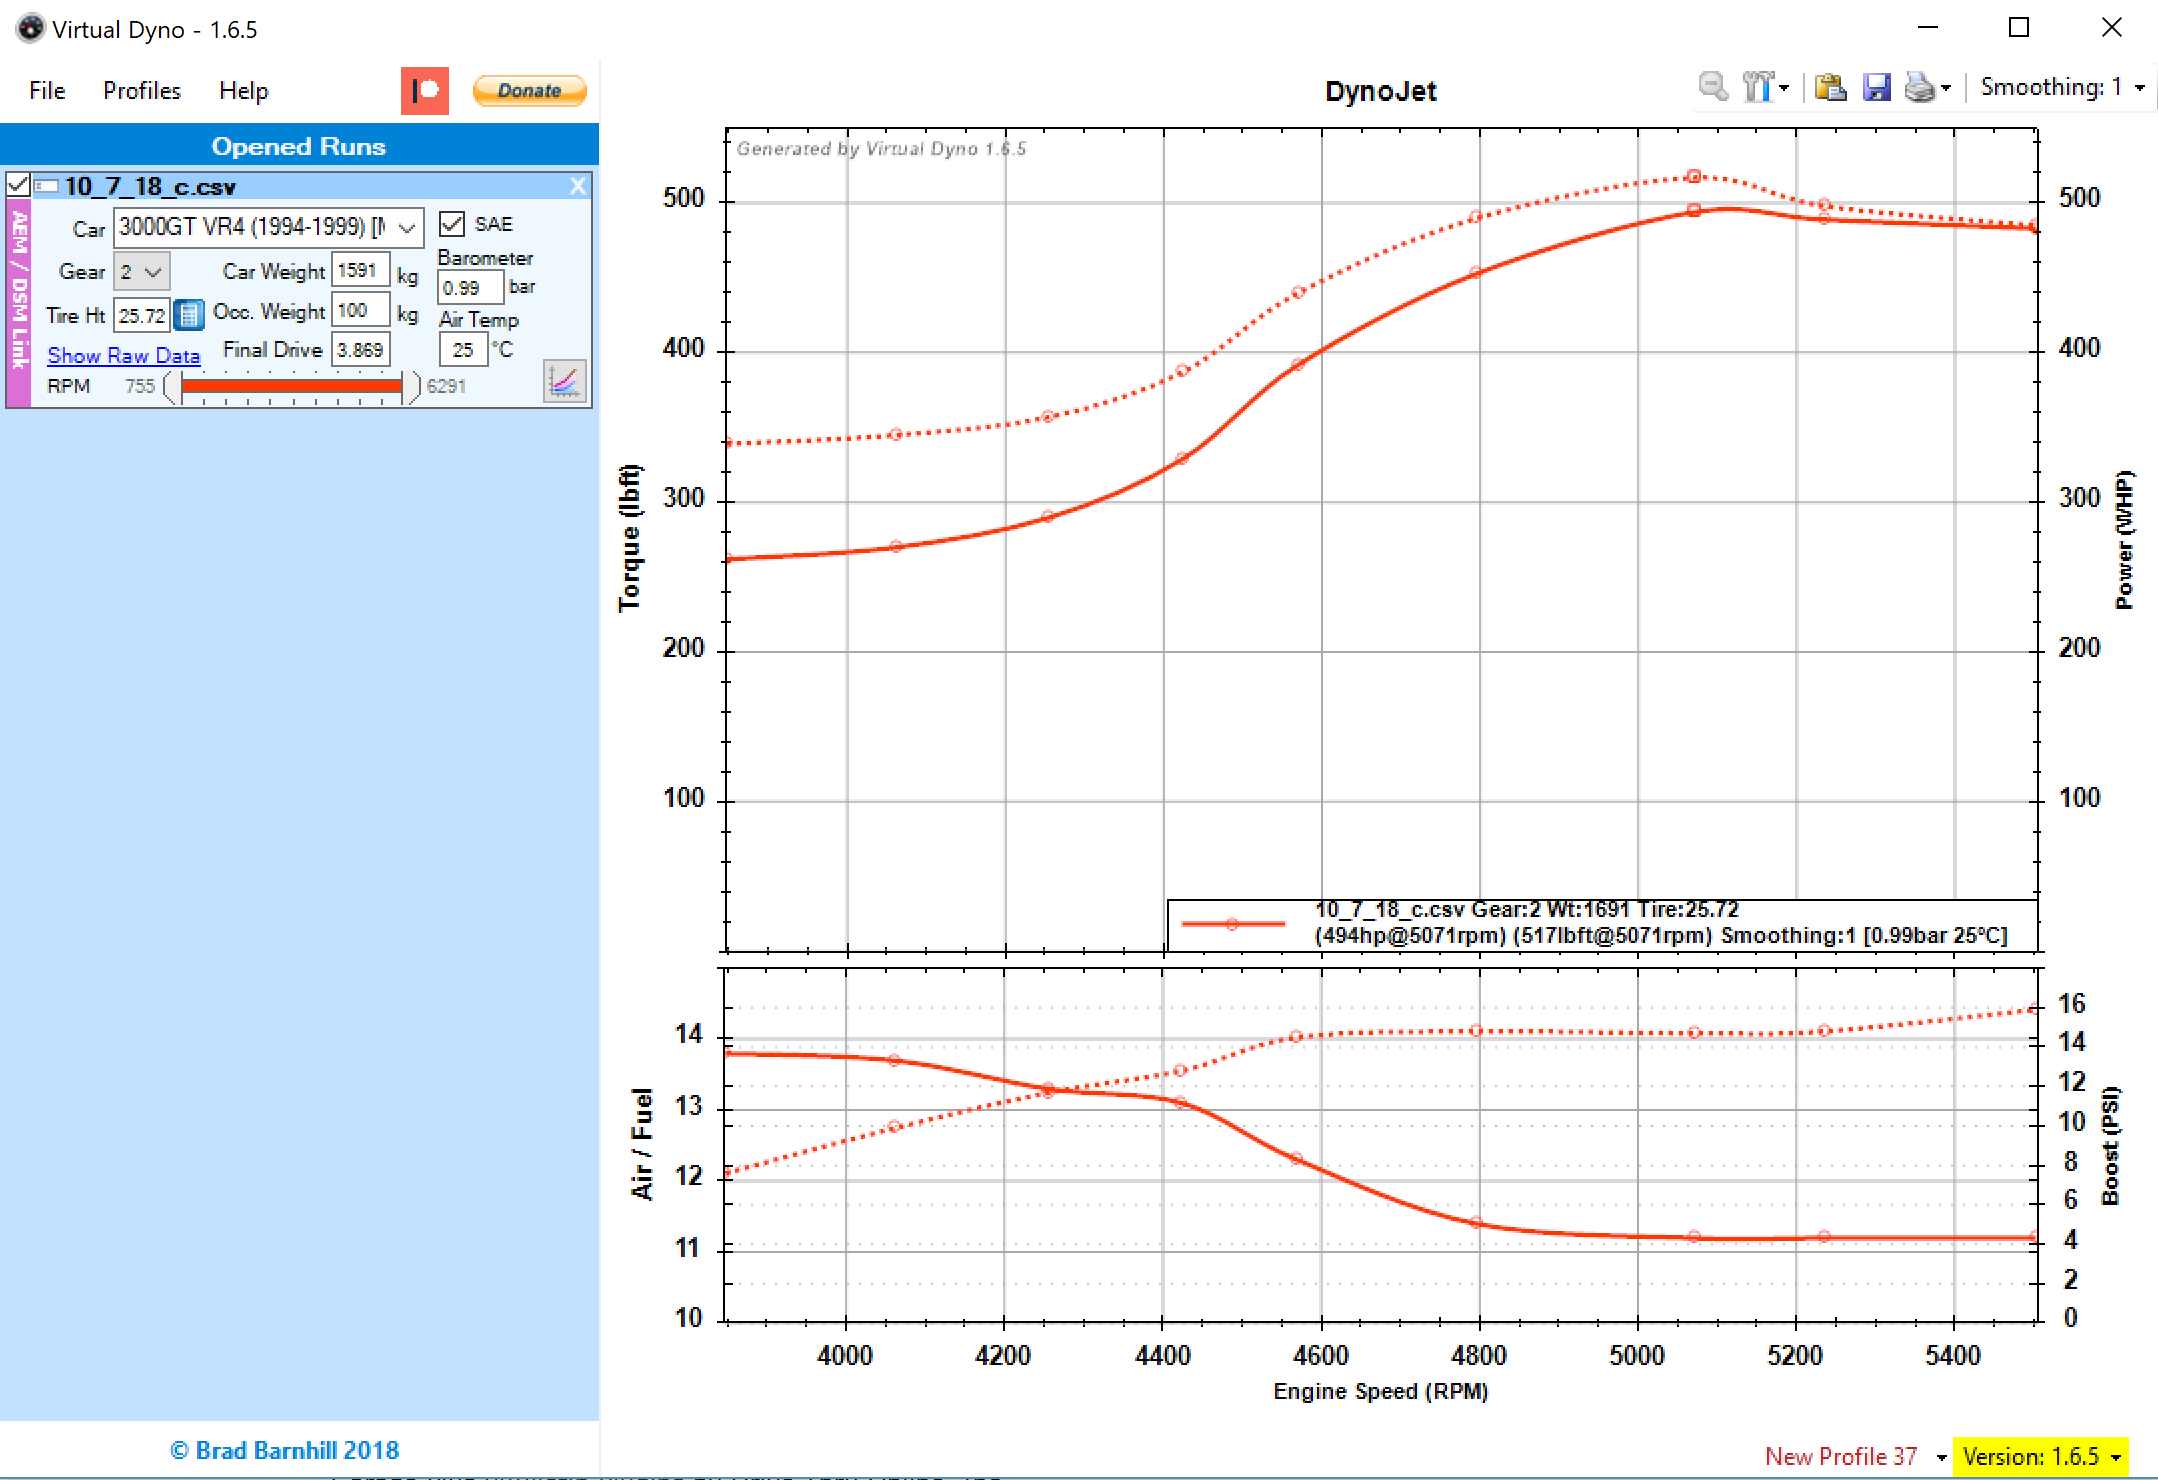
Task: Edit the Final Drive field
Action: 360,350
